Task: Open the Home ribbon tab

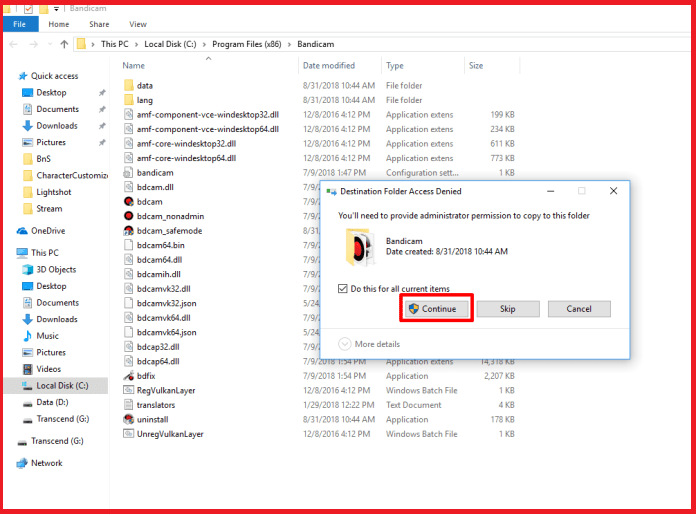Action: pyautogui.click(x=59, y=24)
